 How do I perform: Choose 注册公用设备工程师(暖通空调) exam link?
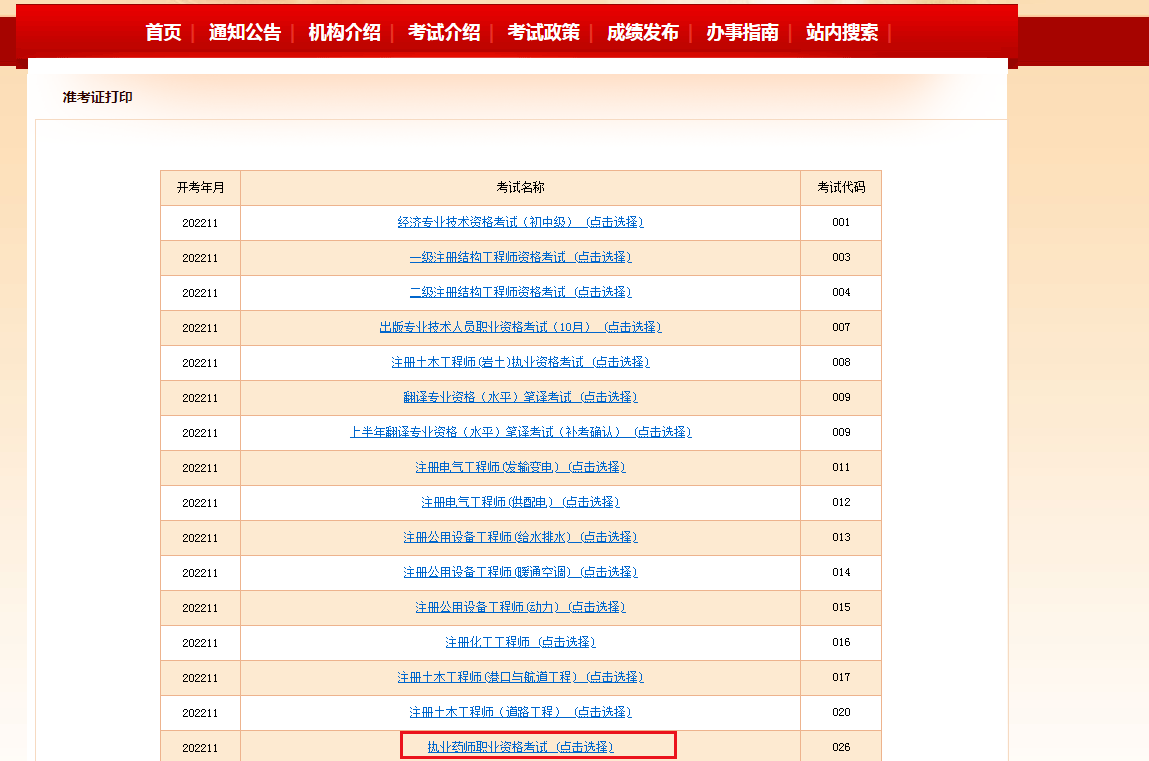coord(520,572)
